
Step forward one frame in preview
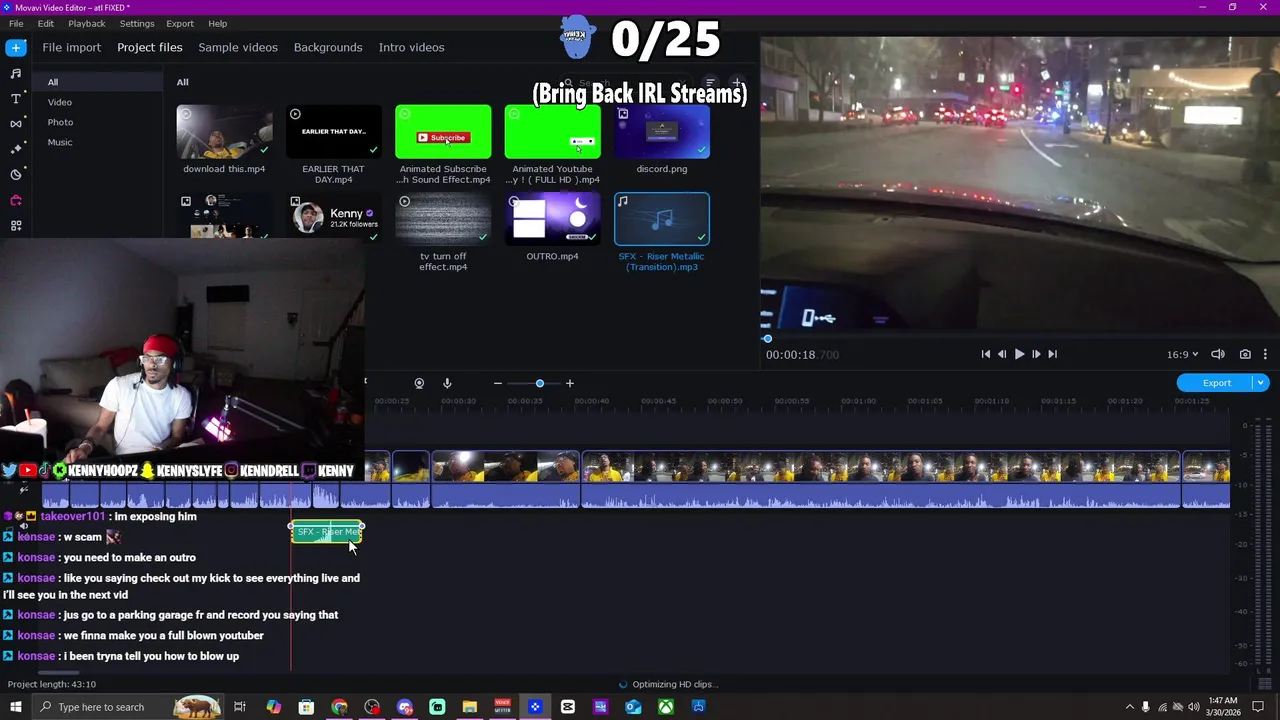coord(1036,354)
